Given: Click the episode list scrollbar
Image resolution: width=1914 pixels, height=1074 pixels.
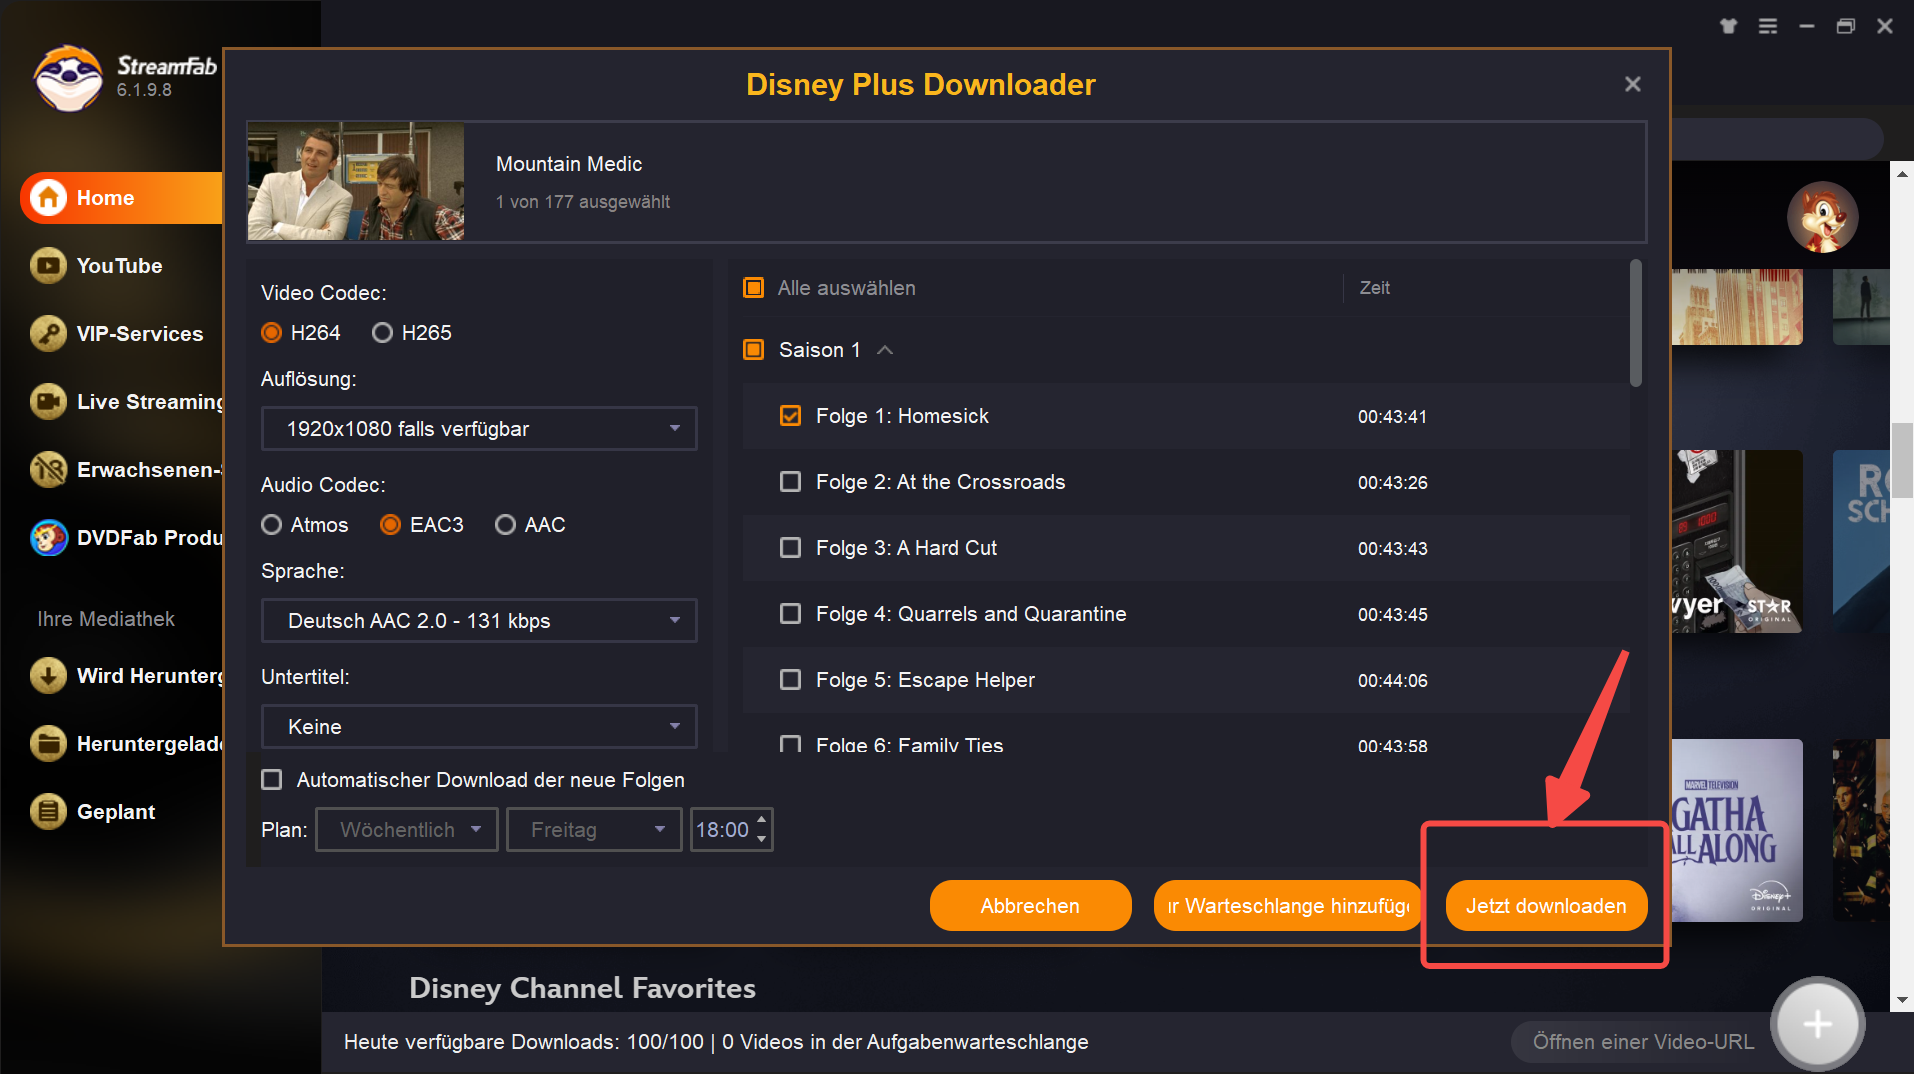Looking at the screenshot, I should point(1636,323).
